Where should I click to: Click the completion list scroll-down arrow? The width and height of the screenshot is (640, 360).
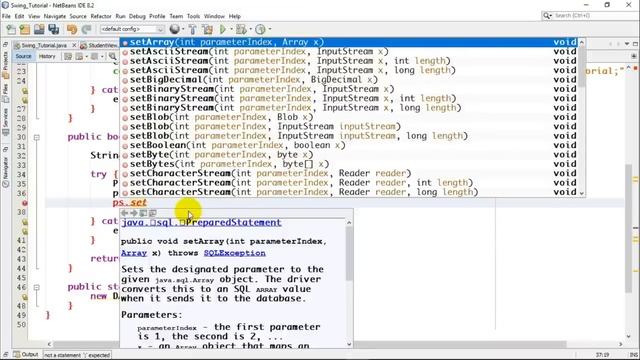pyautogui.click(x=582, y=193)
